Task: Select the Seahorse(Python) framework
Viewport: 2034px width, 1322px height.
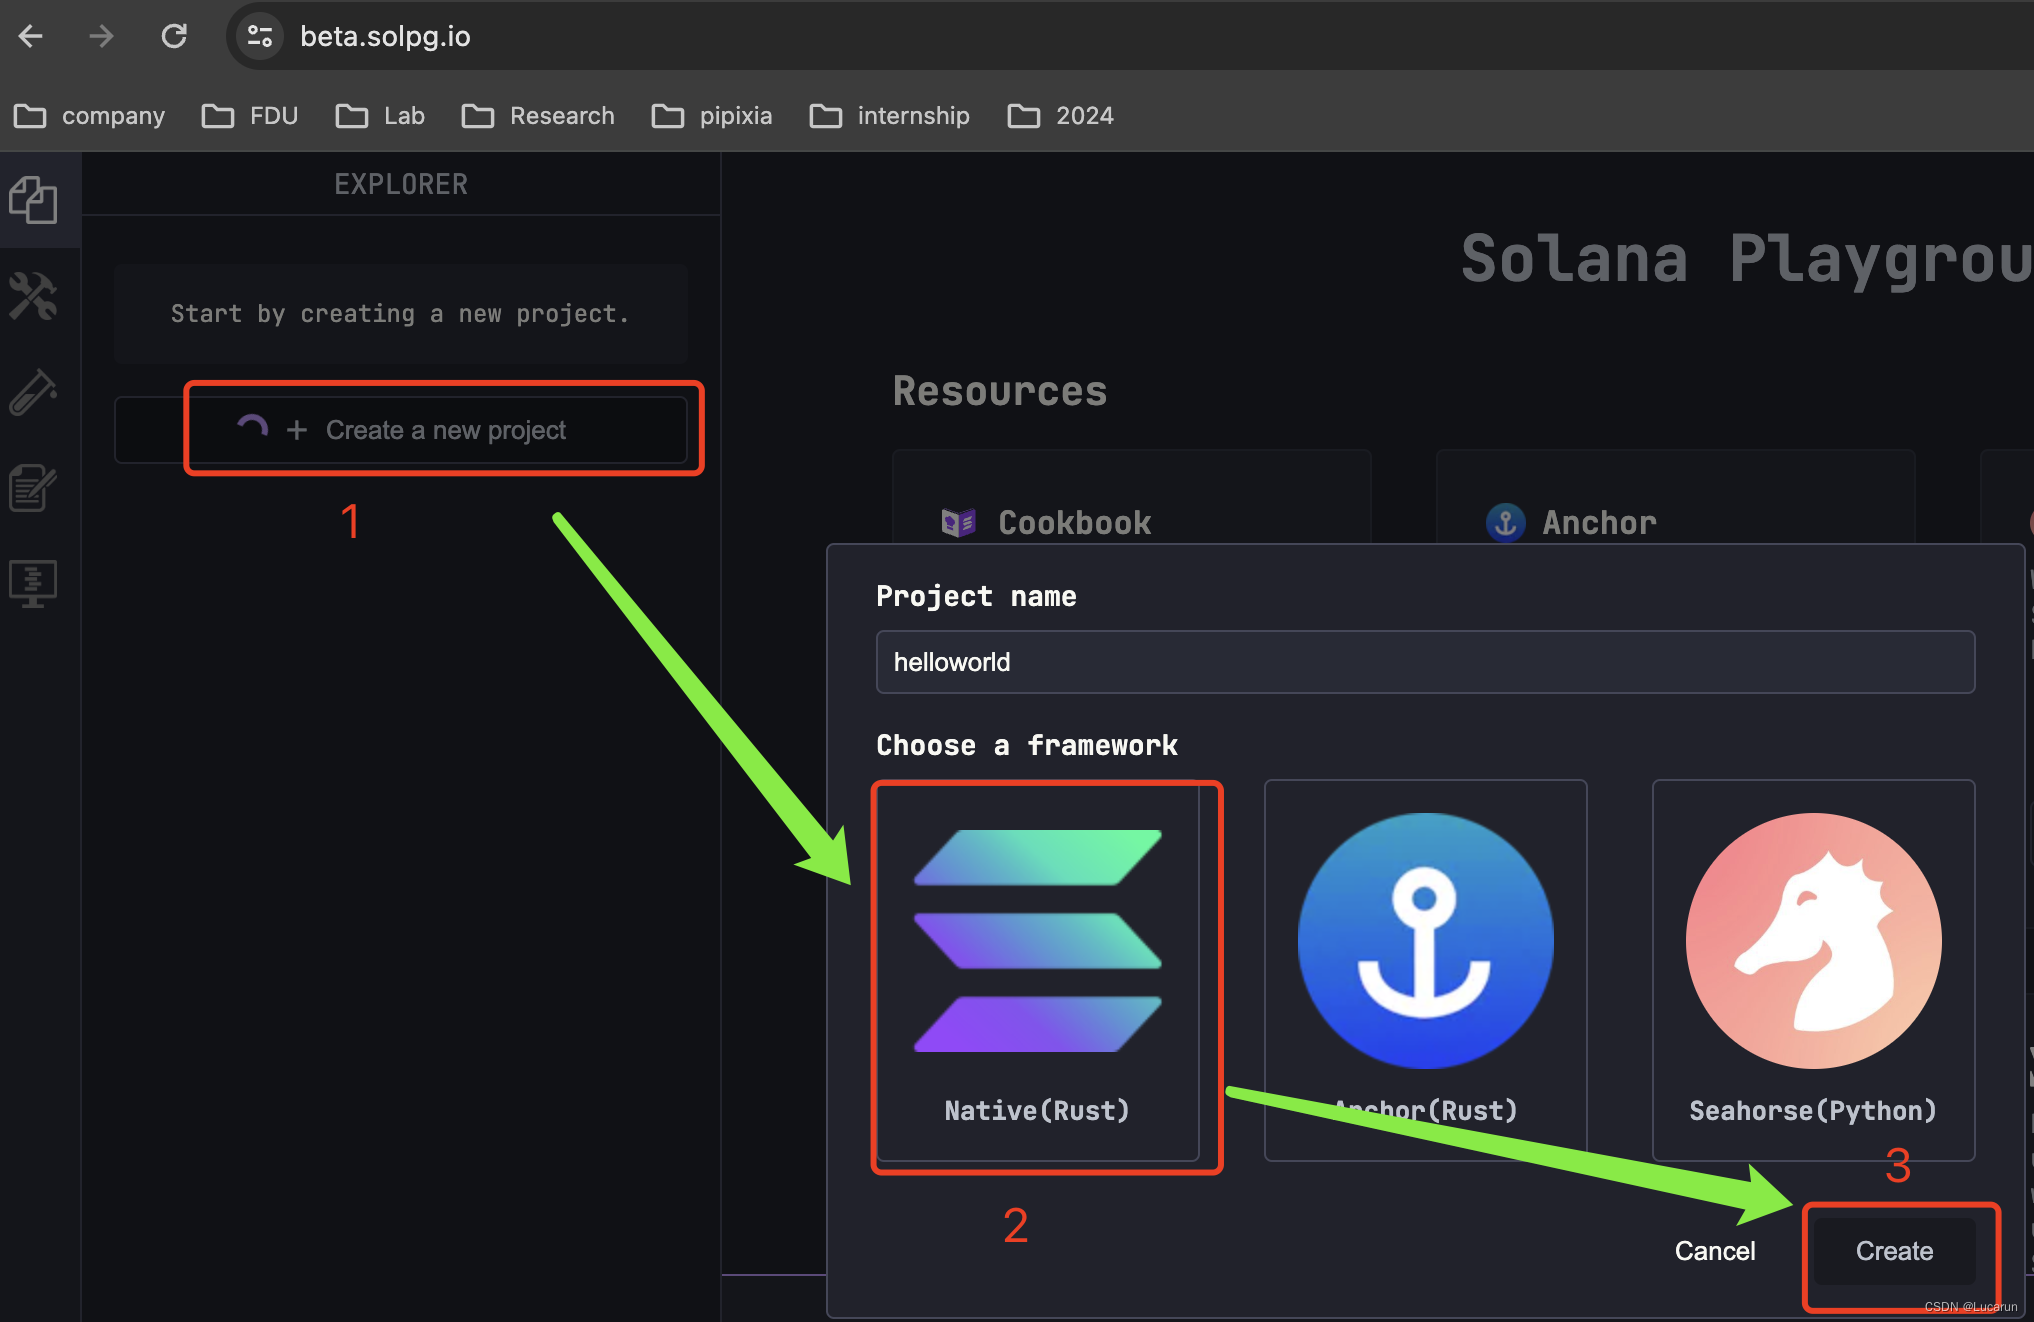Action: (x=1812, y=970)
